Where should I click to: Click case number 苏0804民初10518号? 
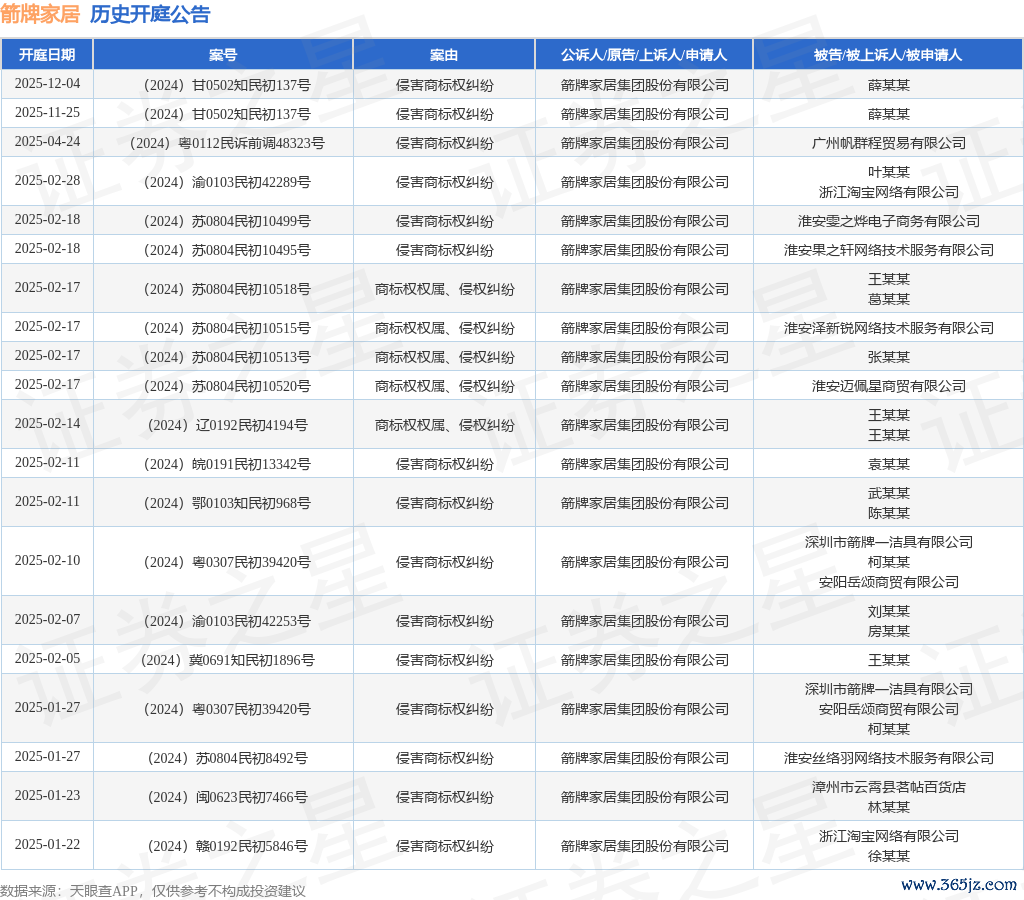pyautogui.click(x=227, y=289)
